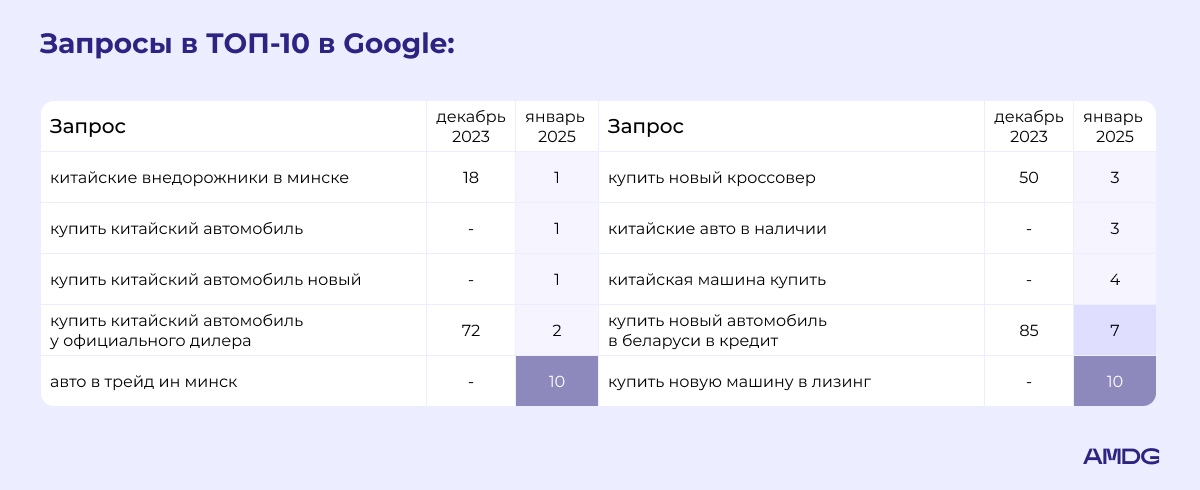The height and width of the screenshot is (490, 1200).
Task: Click the December value 72
Action: pyautogui.click(x=470, y=331)
